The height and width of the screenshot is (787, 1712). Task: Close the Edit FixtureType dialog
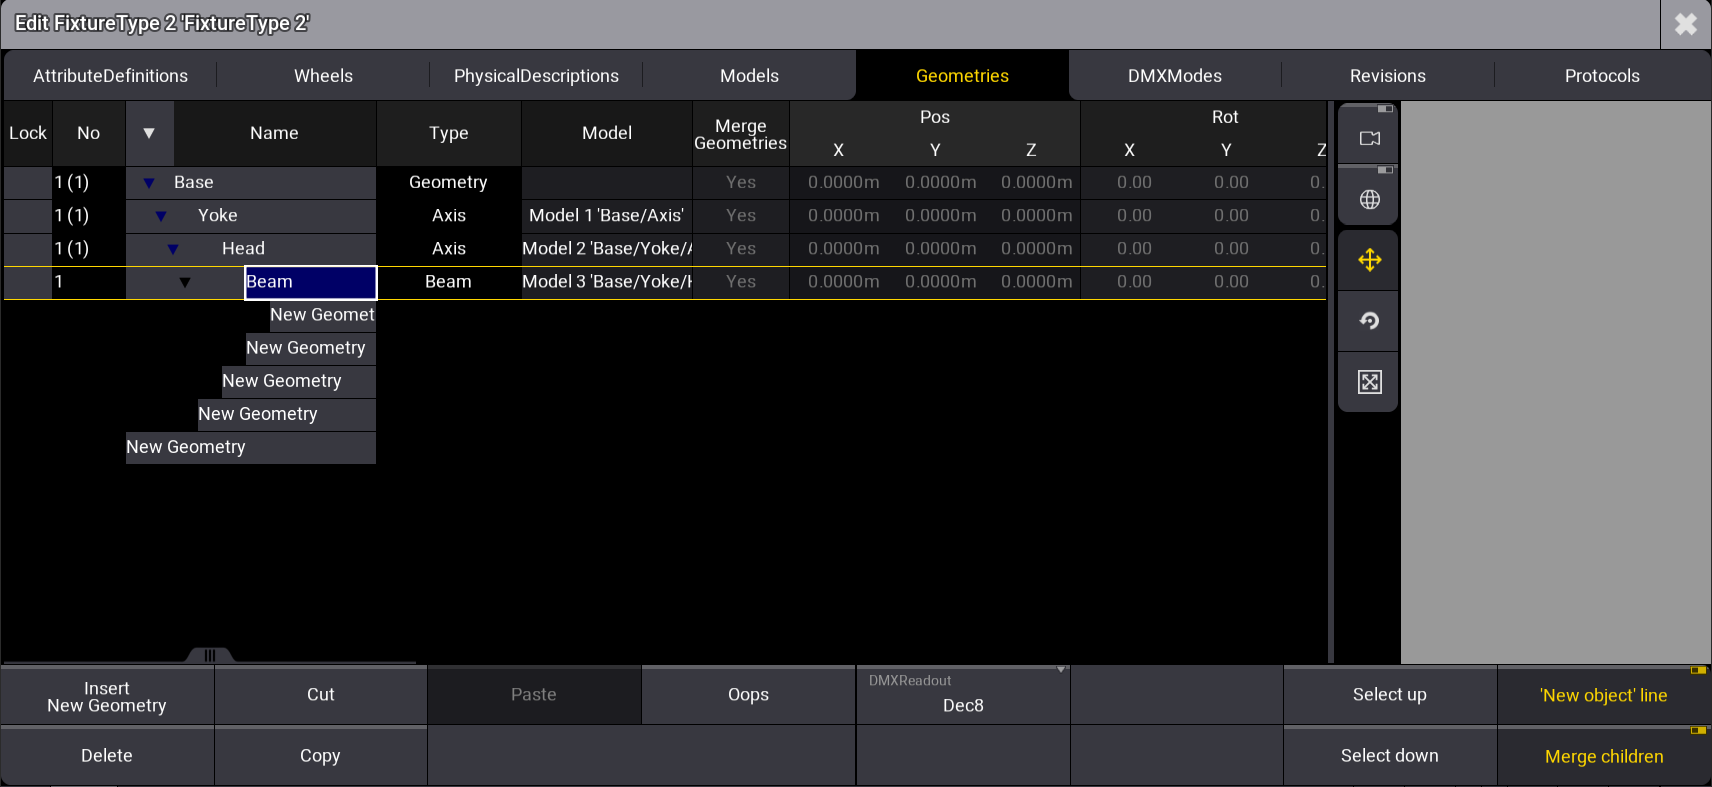(1685, 24)
